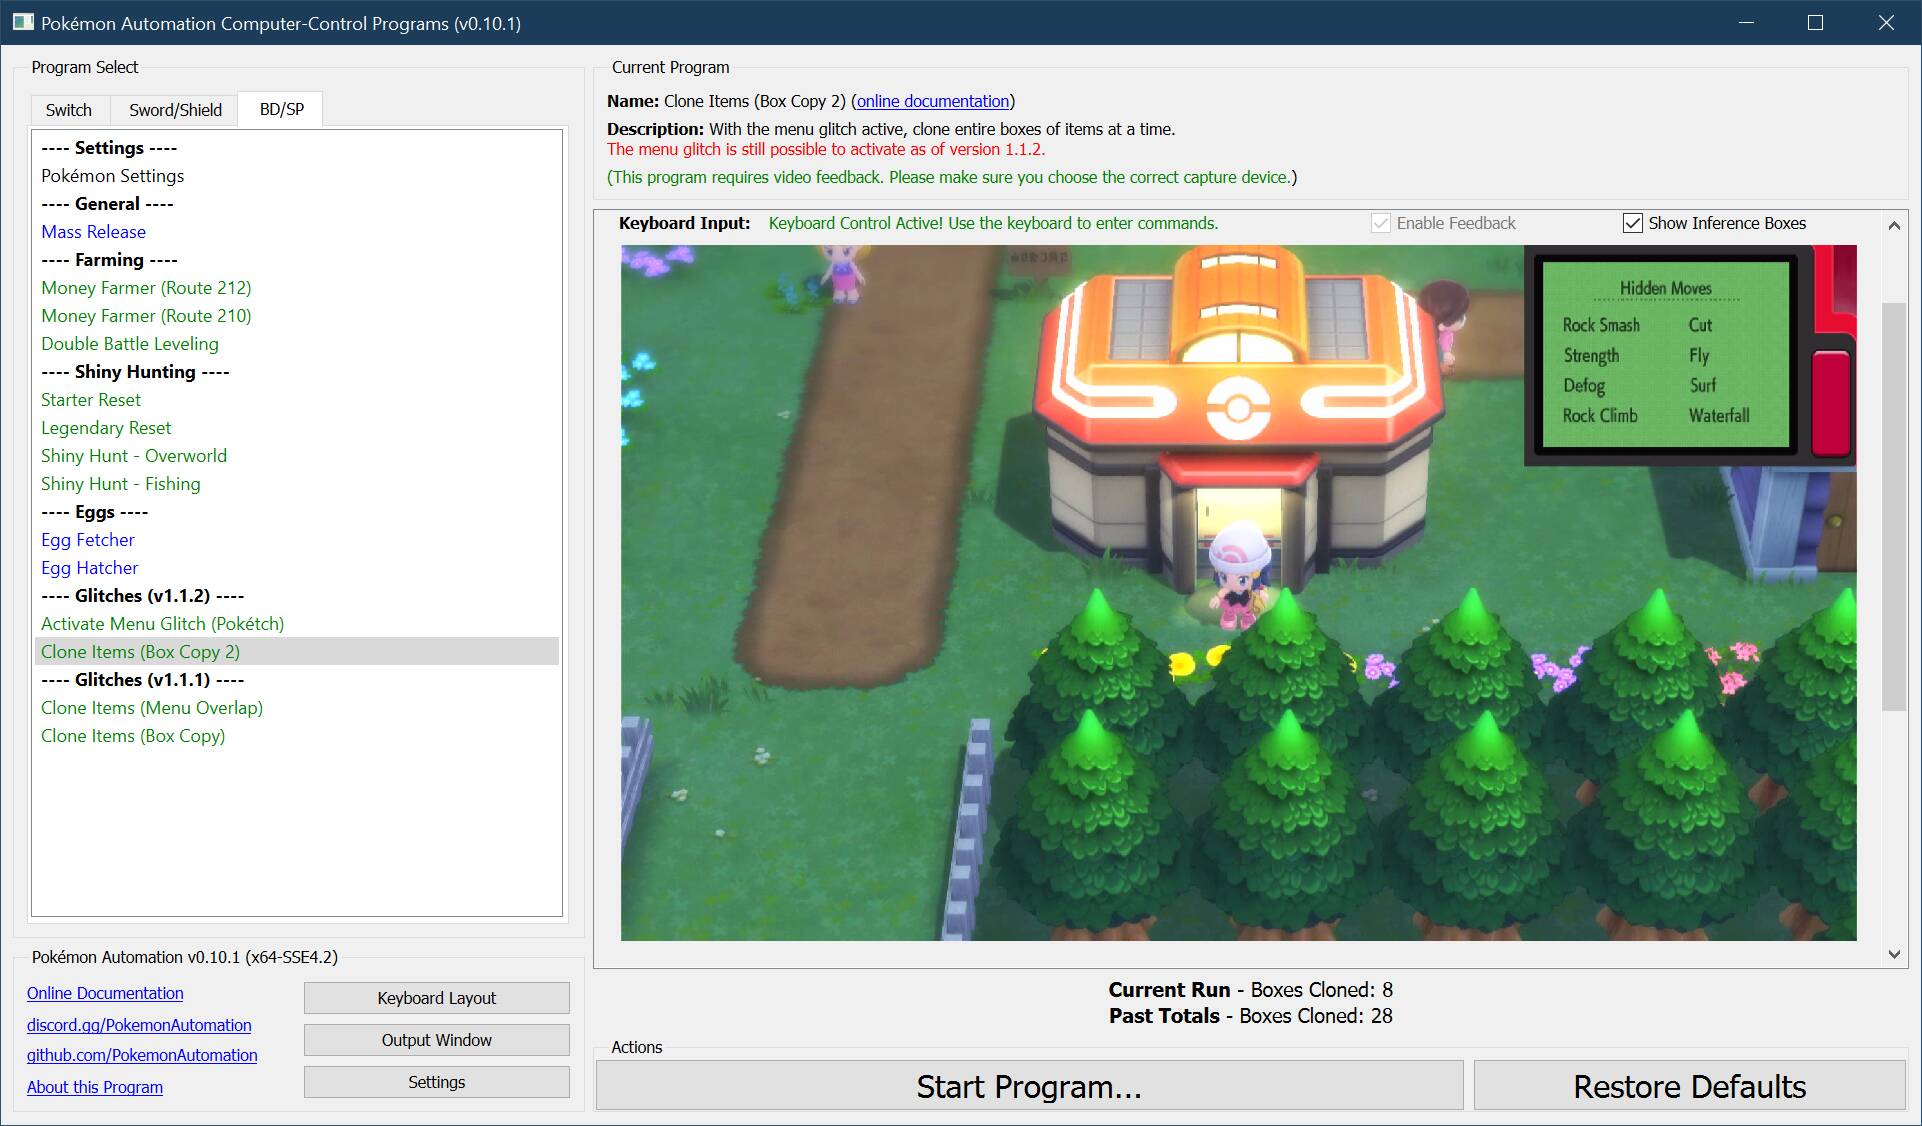Toggle Show Inference Boxes checkbox

coord(1633,223)
